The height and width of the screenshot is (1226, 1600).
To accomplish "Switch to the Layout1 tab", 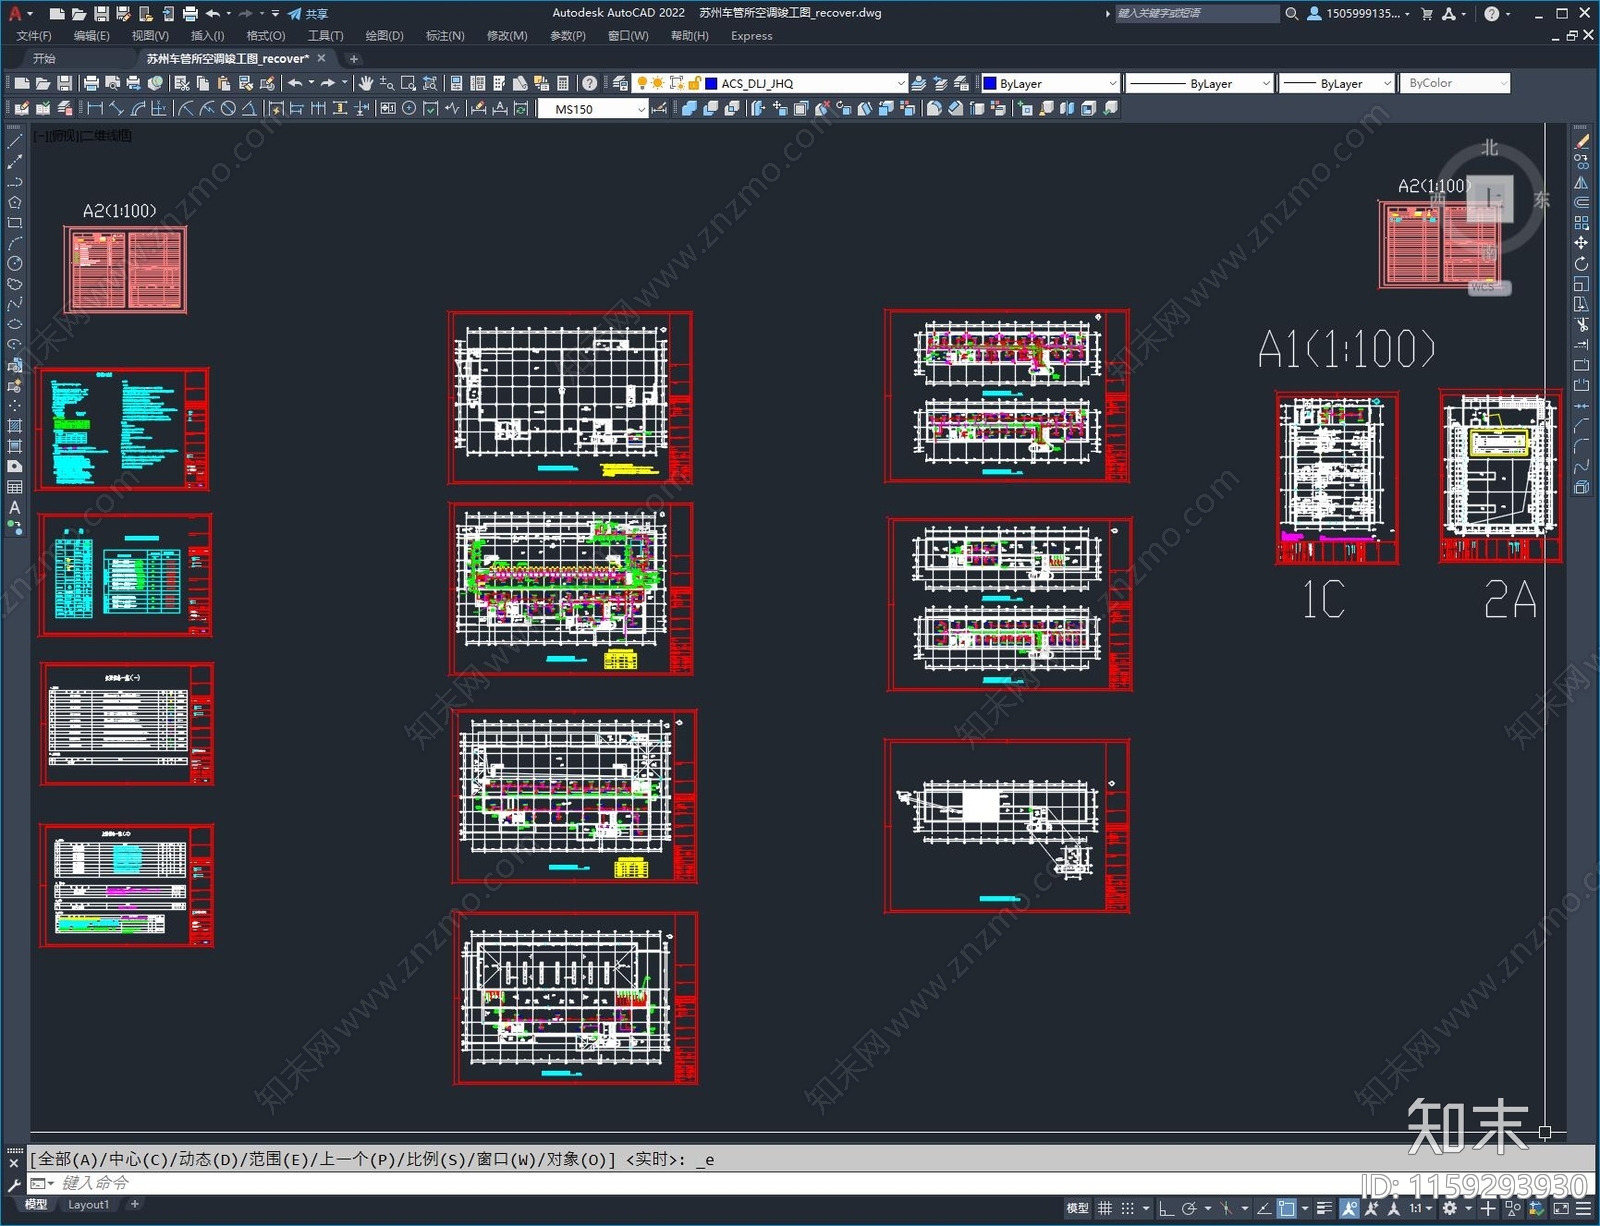I will [x=88, y=1205].
